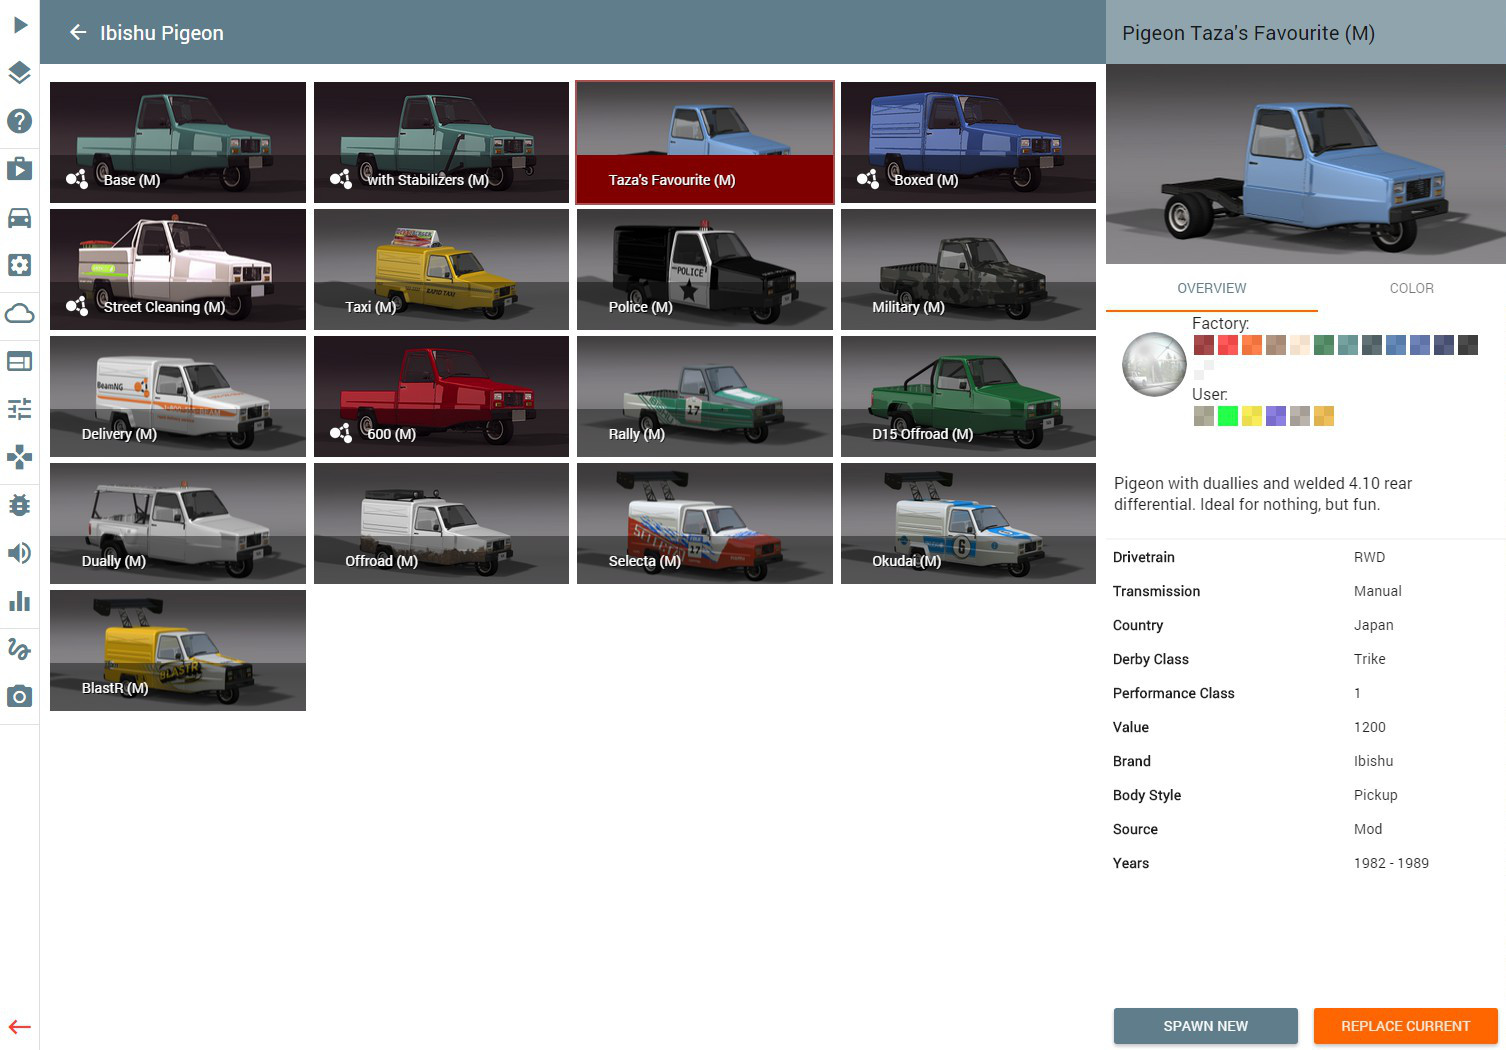The width and height of the screenshot is (1506, 1050).
Task: Open the window layout icon in sidebar
Action: click(20, 361)
